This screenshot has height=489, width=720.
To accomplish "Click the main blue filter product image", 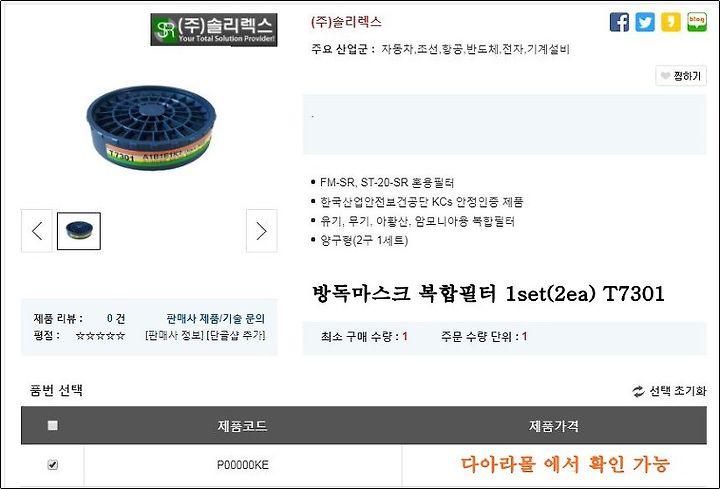I will pos(151,126).
